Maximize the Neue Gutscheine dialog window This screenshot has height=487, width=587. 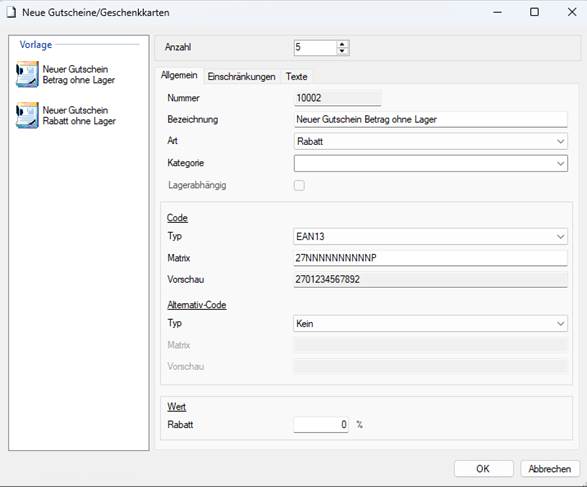click(x=534, y=12)
